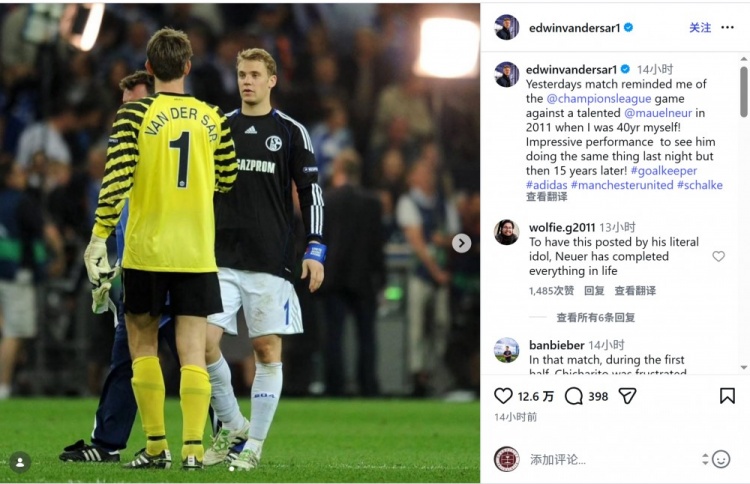Open edwinvandersar1 profile picture in header
This screenshot has width=750, height=484.
[507, 27]
